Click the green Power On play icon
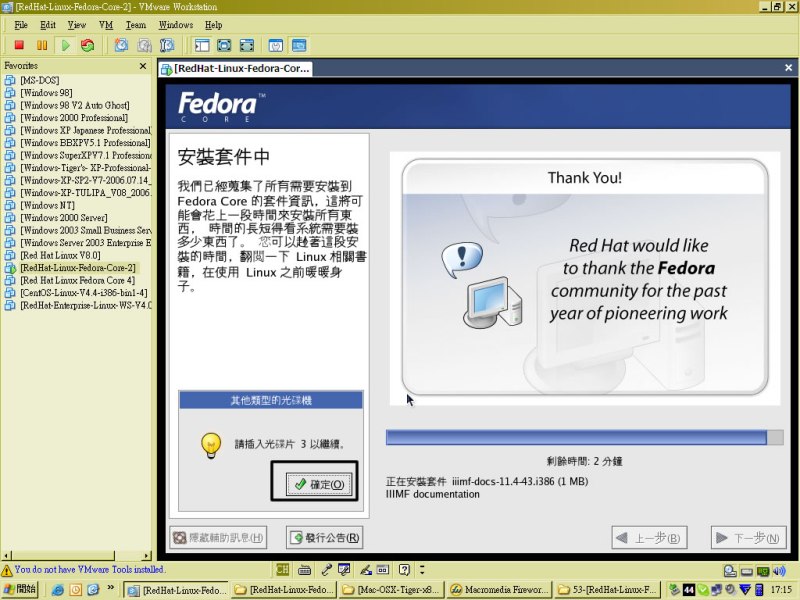Viewport: 800px width, 600px height. (65, 45)
